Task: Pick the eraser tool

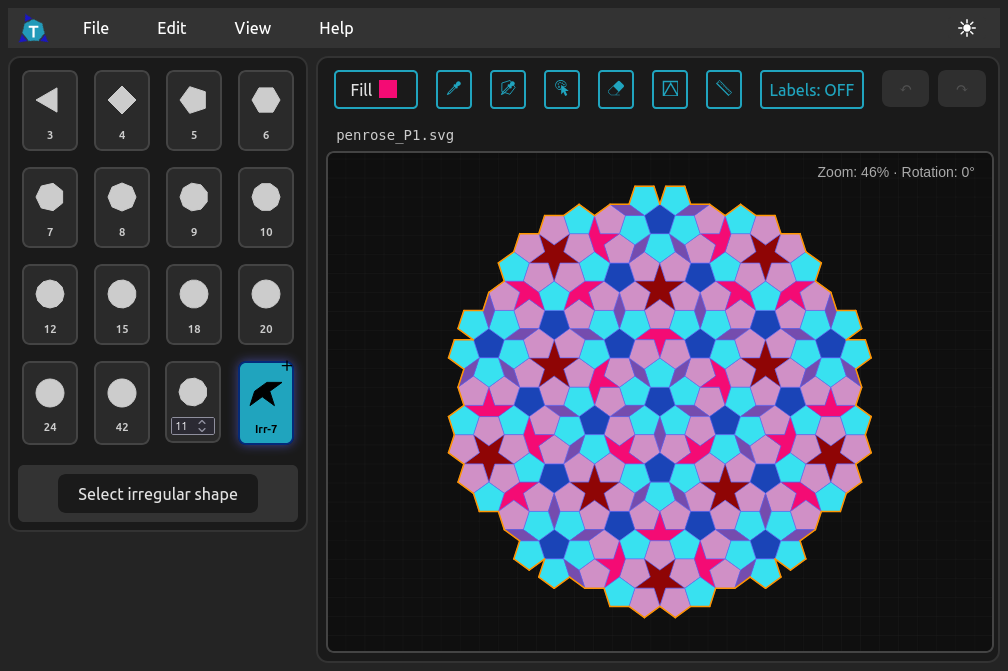Action: 616,89
